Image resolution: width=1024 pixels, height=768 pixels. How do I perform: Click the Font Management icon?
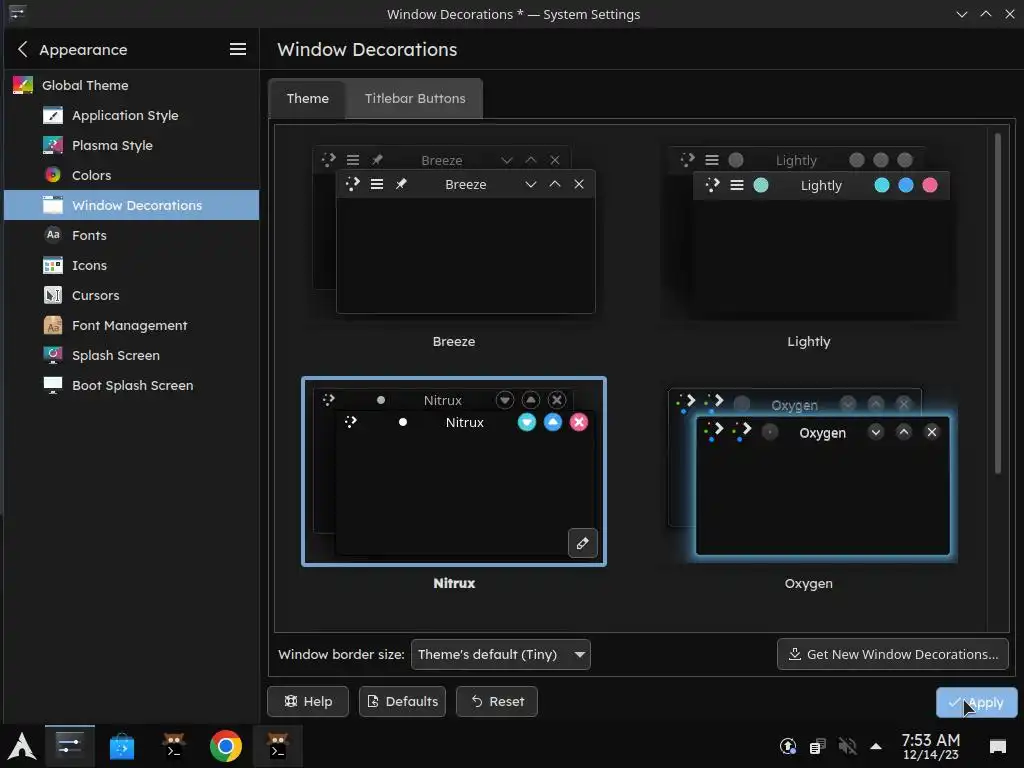click(53, 325)
